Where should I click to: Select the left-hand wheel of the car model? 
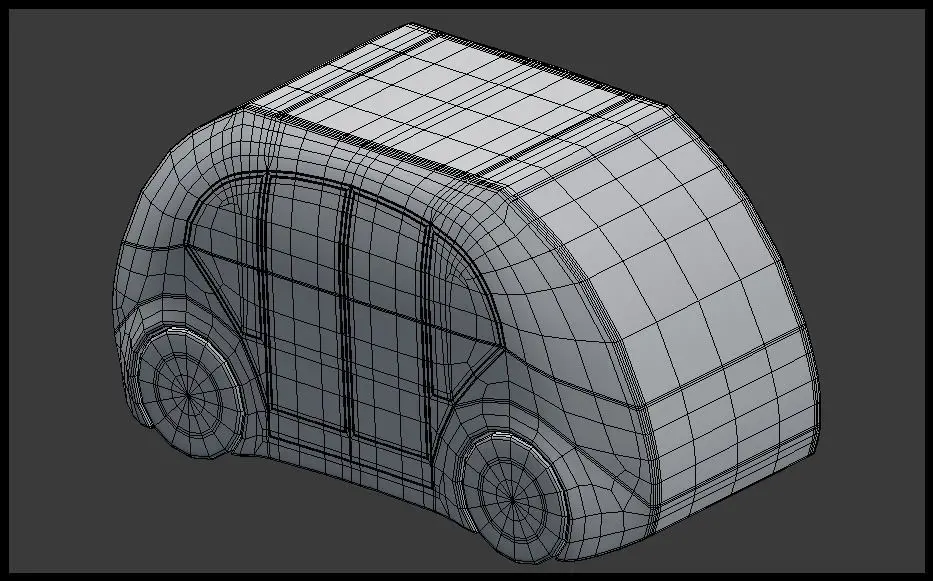190,393
